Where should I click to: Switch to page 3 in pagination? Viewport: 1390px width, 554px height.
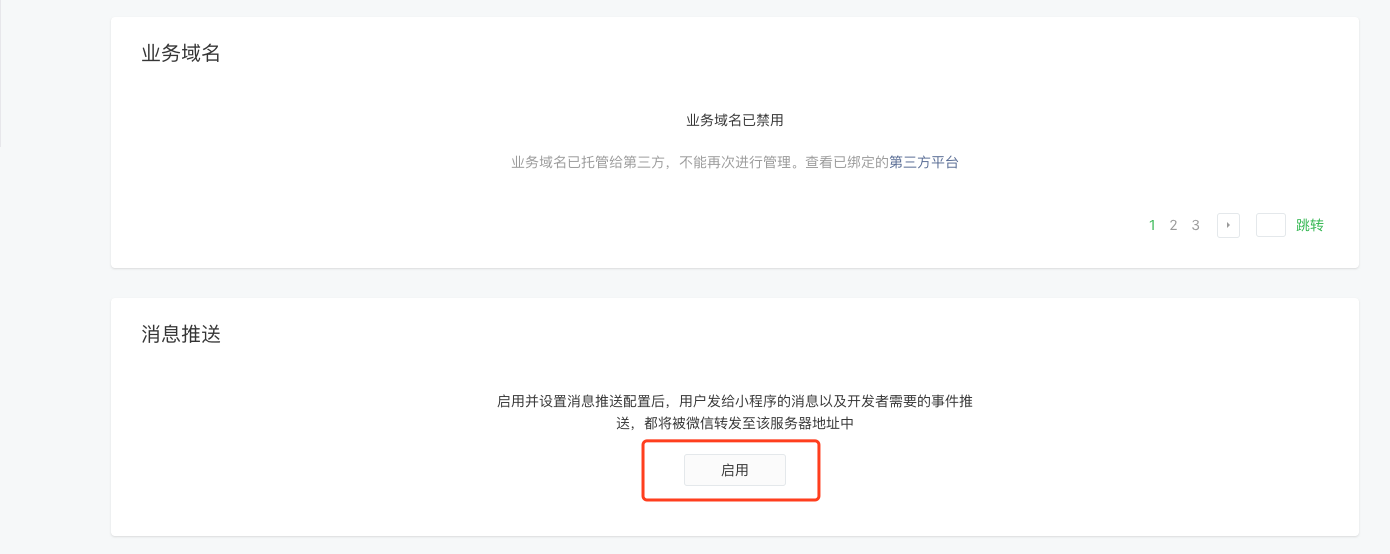(1196, 225)
